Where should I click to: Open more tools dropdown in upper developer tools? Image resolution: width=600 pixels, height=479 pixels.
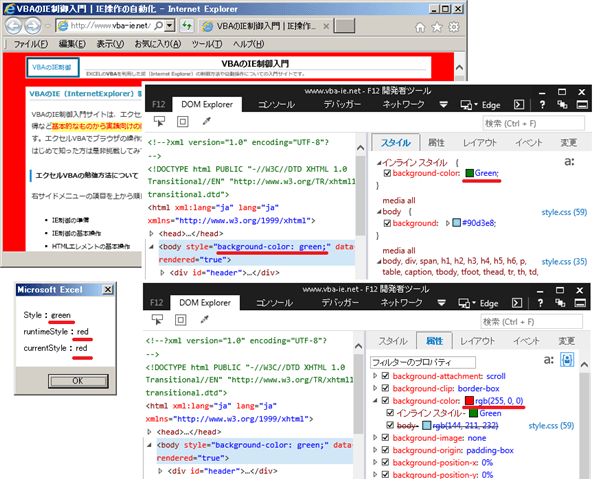443,104
